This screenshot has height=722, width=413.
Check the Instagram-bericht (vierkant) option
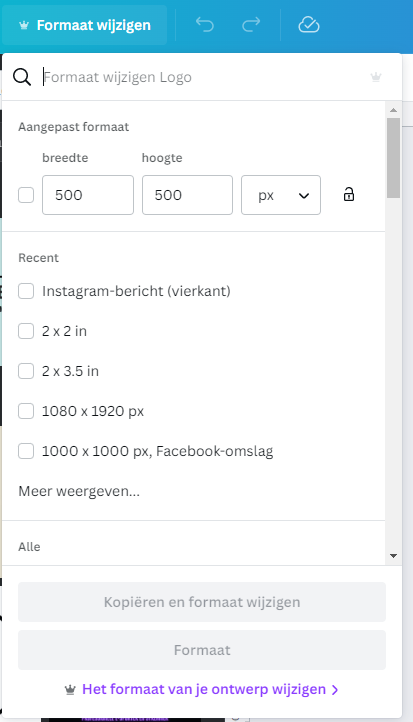26,291
